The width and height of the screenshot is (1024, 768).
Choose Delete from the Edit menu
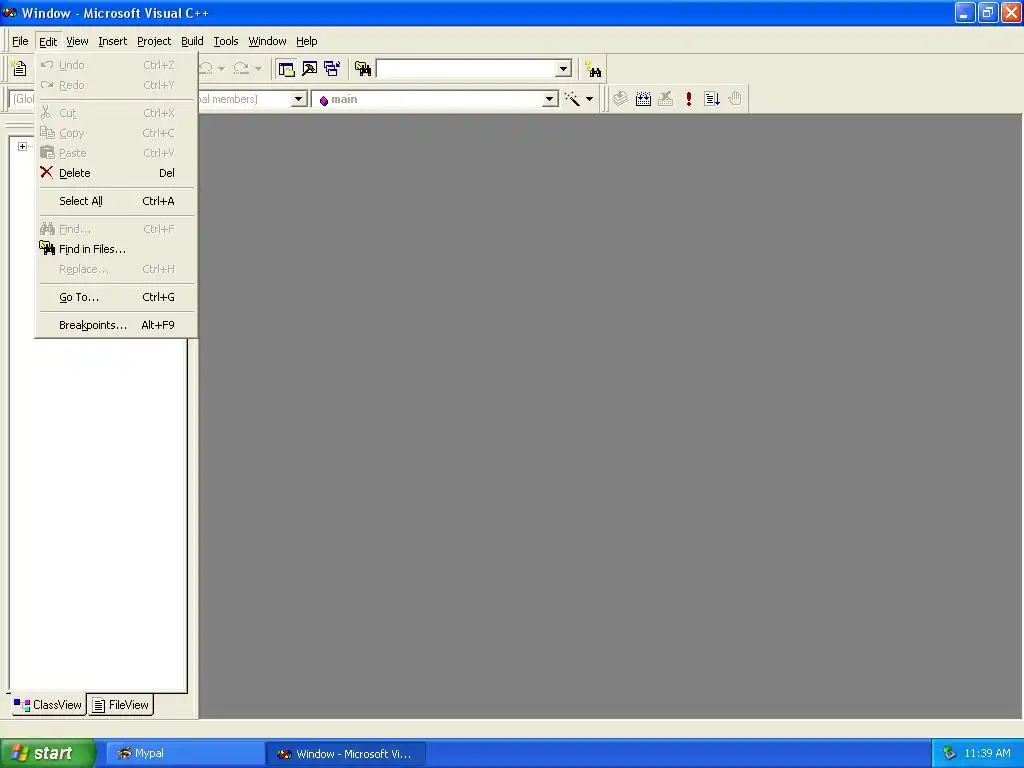(x=116, y=173)
